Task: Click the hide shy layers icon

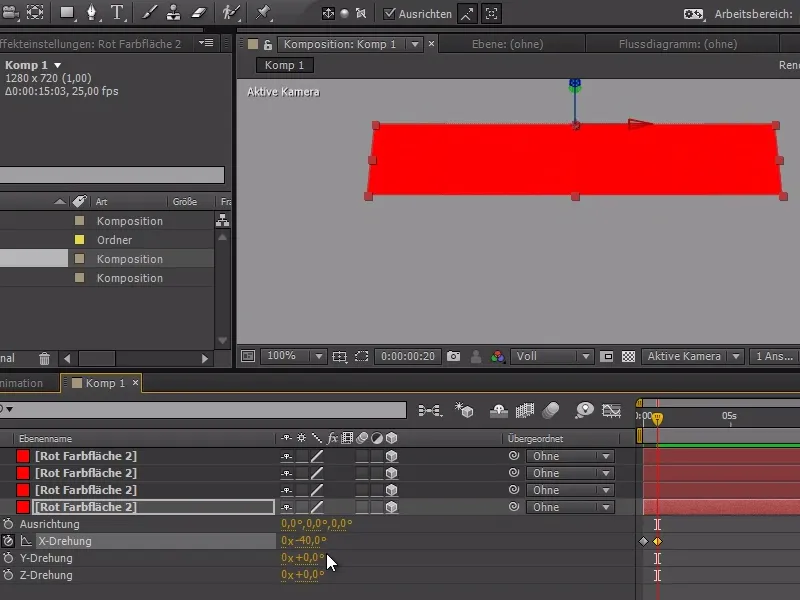Action: (498, 410)
